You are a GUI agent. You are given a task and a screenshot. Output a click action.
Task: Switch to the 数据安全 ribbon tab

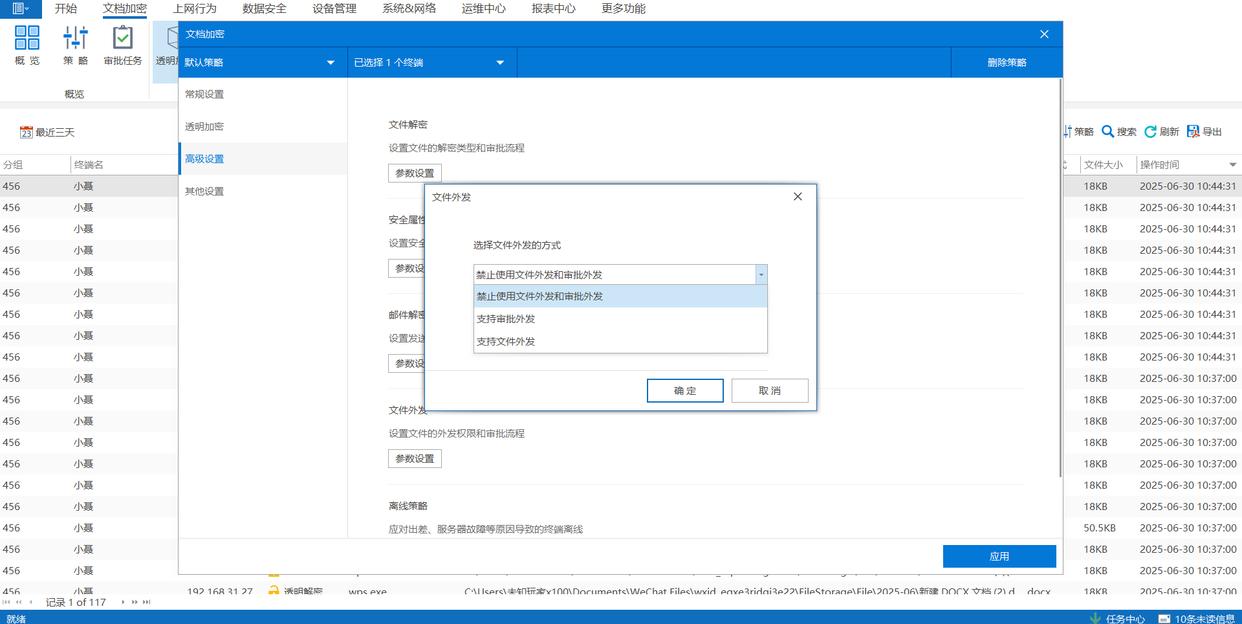[264, 9]
